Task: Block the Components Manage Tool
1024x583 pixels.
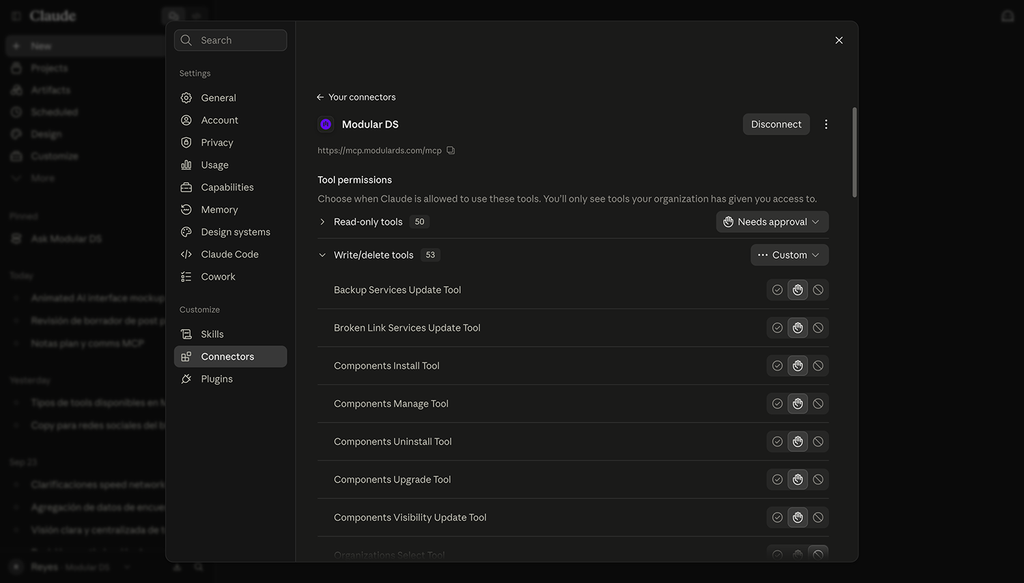Action: pos(818,403)
